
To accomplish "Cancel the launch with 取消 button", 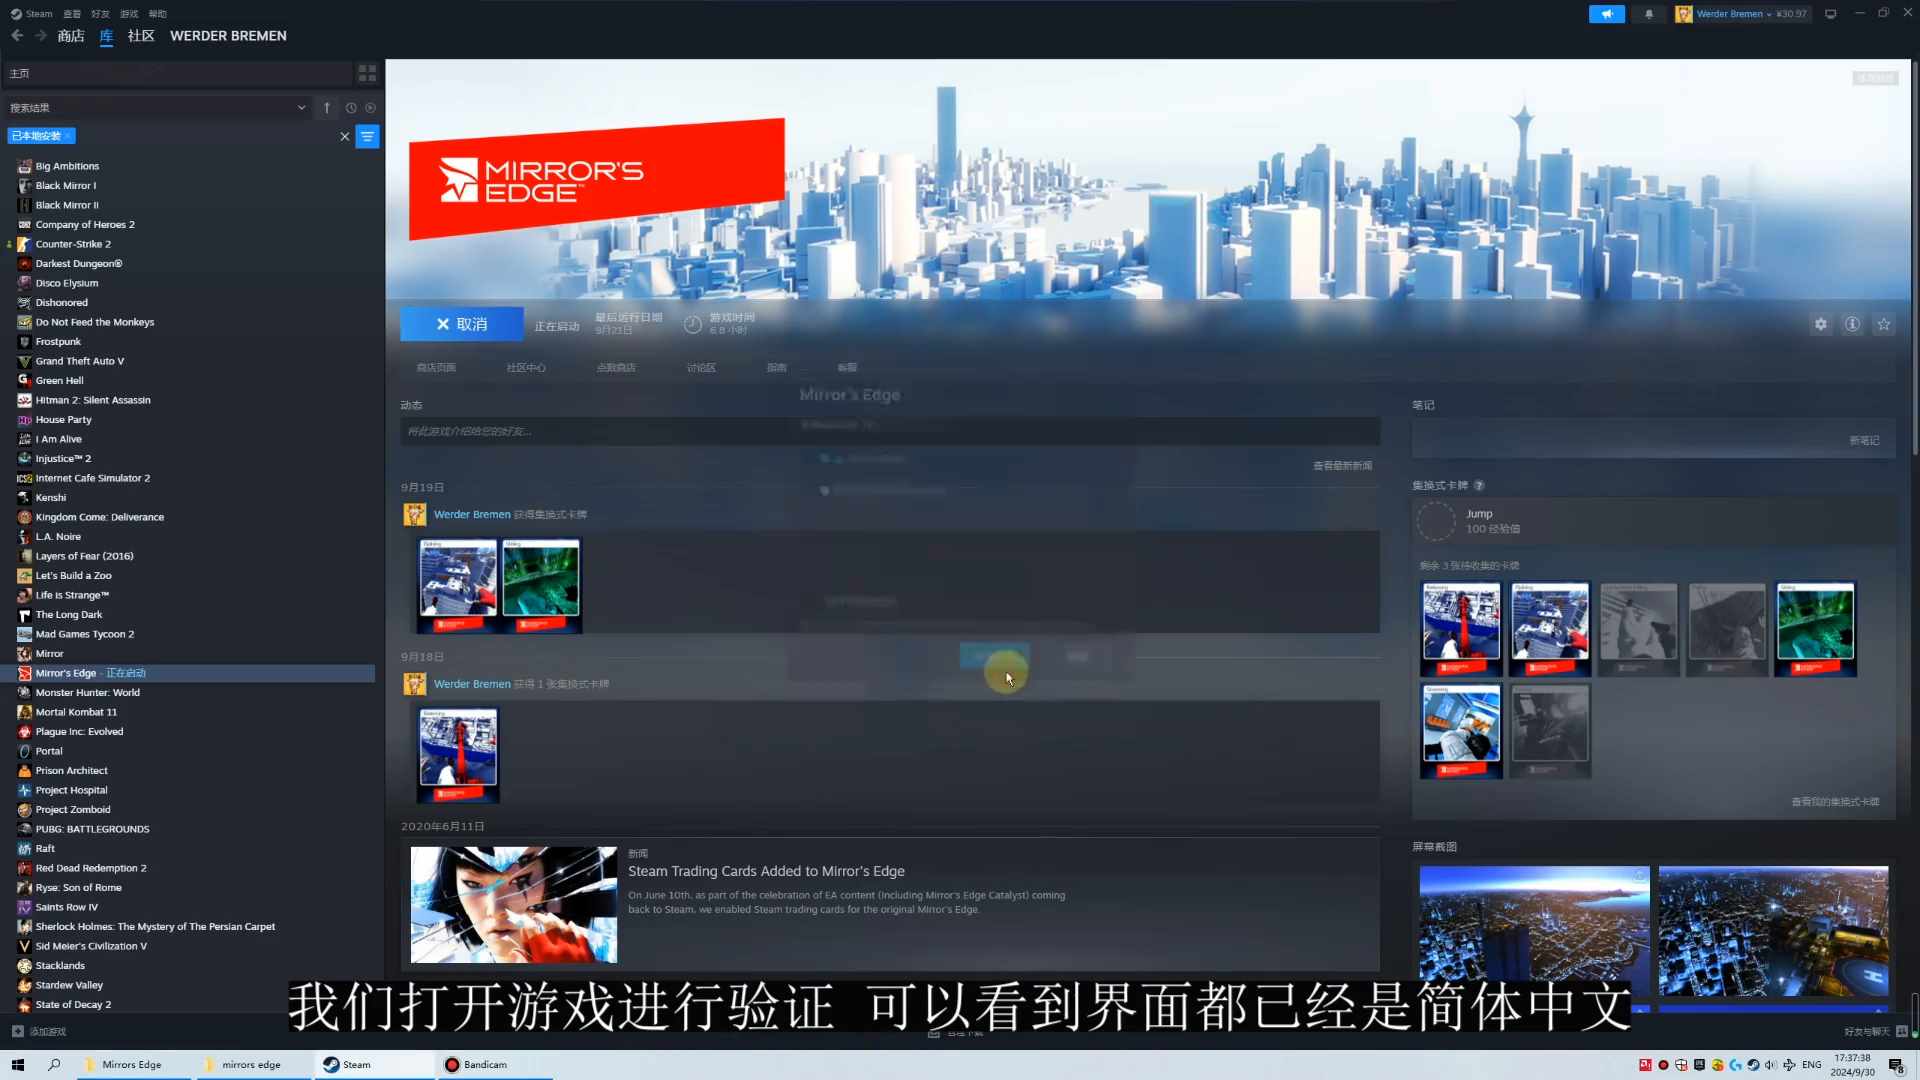I will [x=462, y=324].
